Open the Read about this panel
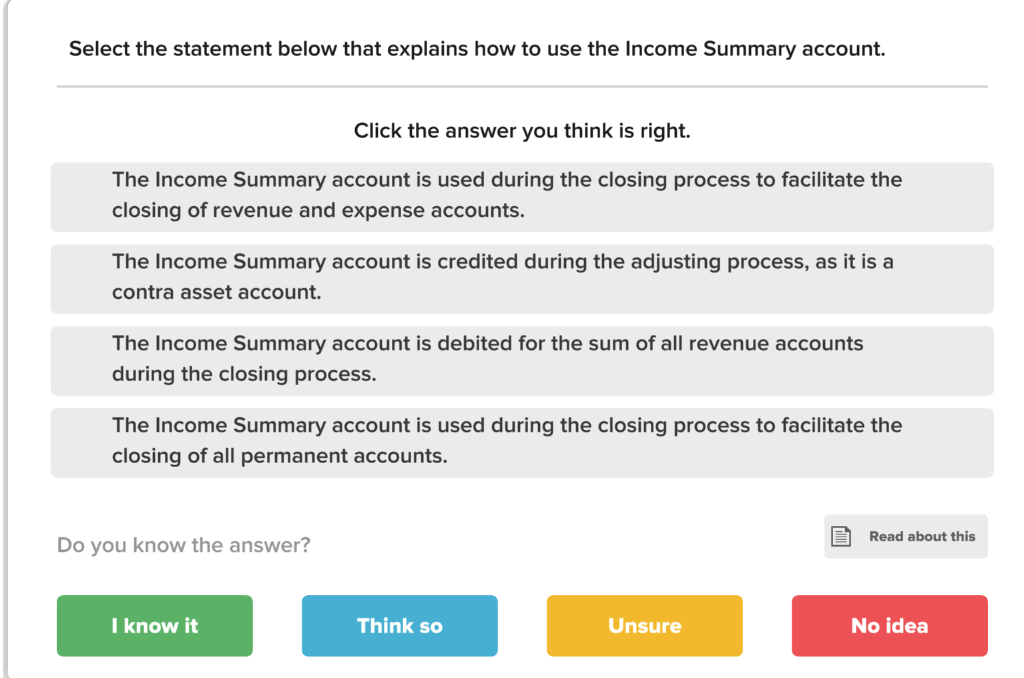This screenshot has width=1024, height=678. (x=905, y=536)
